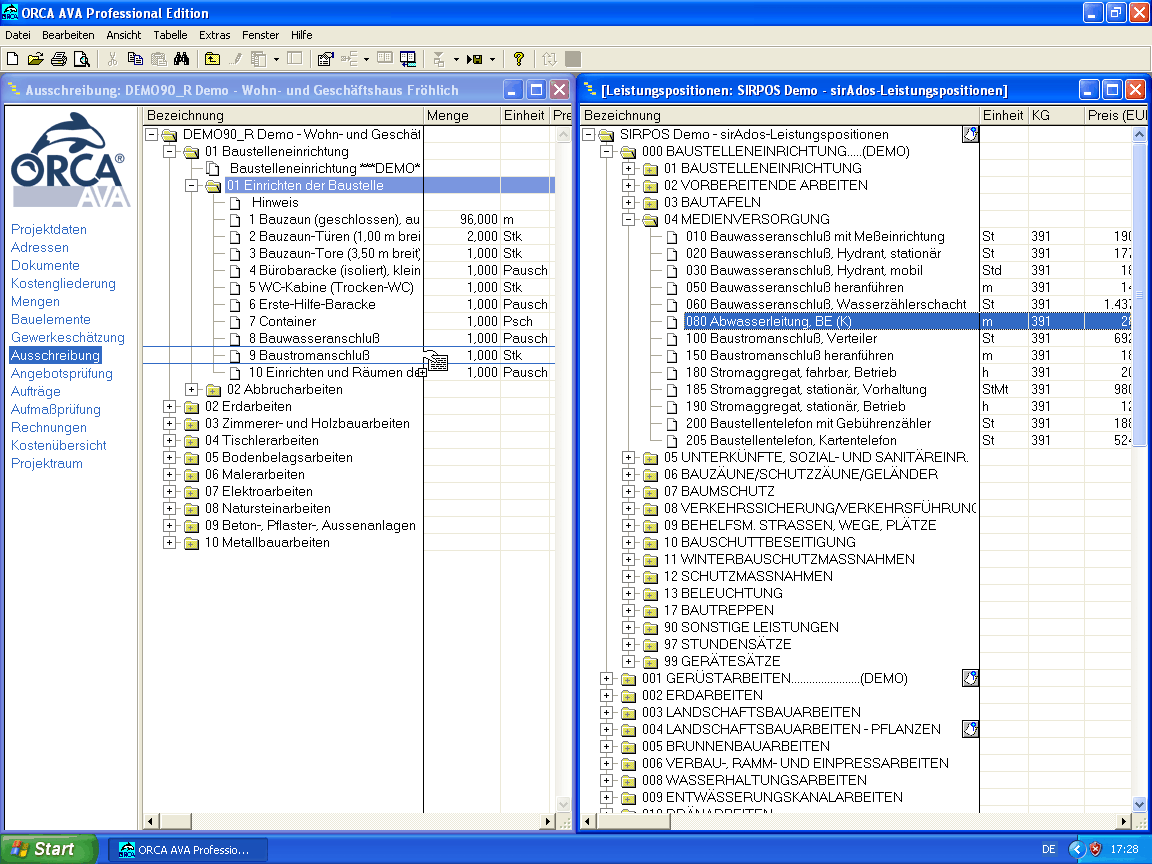Open the Projektraum sidebar link
The image size is (1152, 864).
46,464
